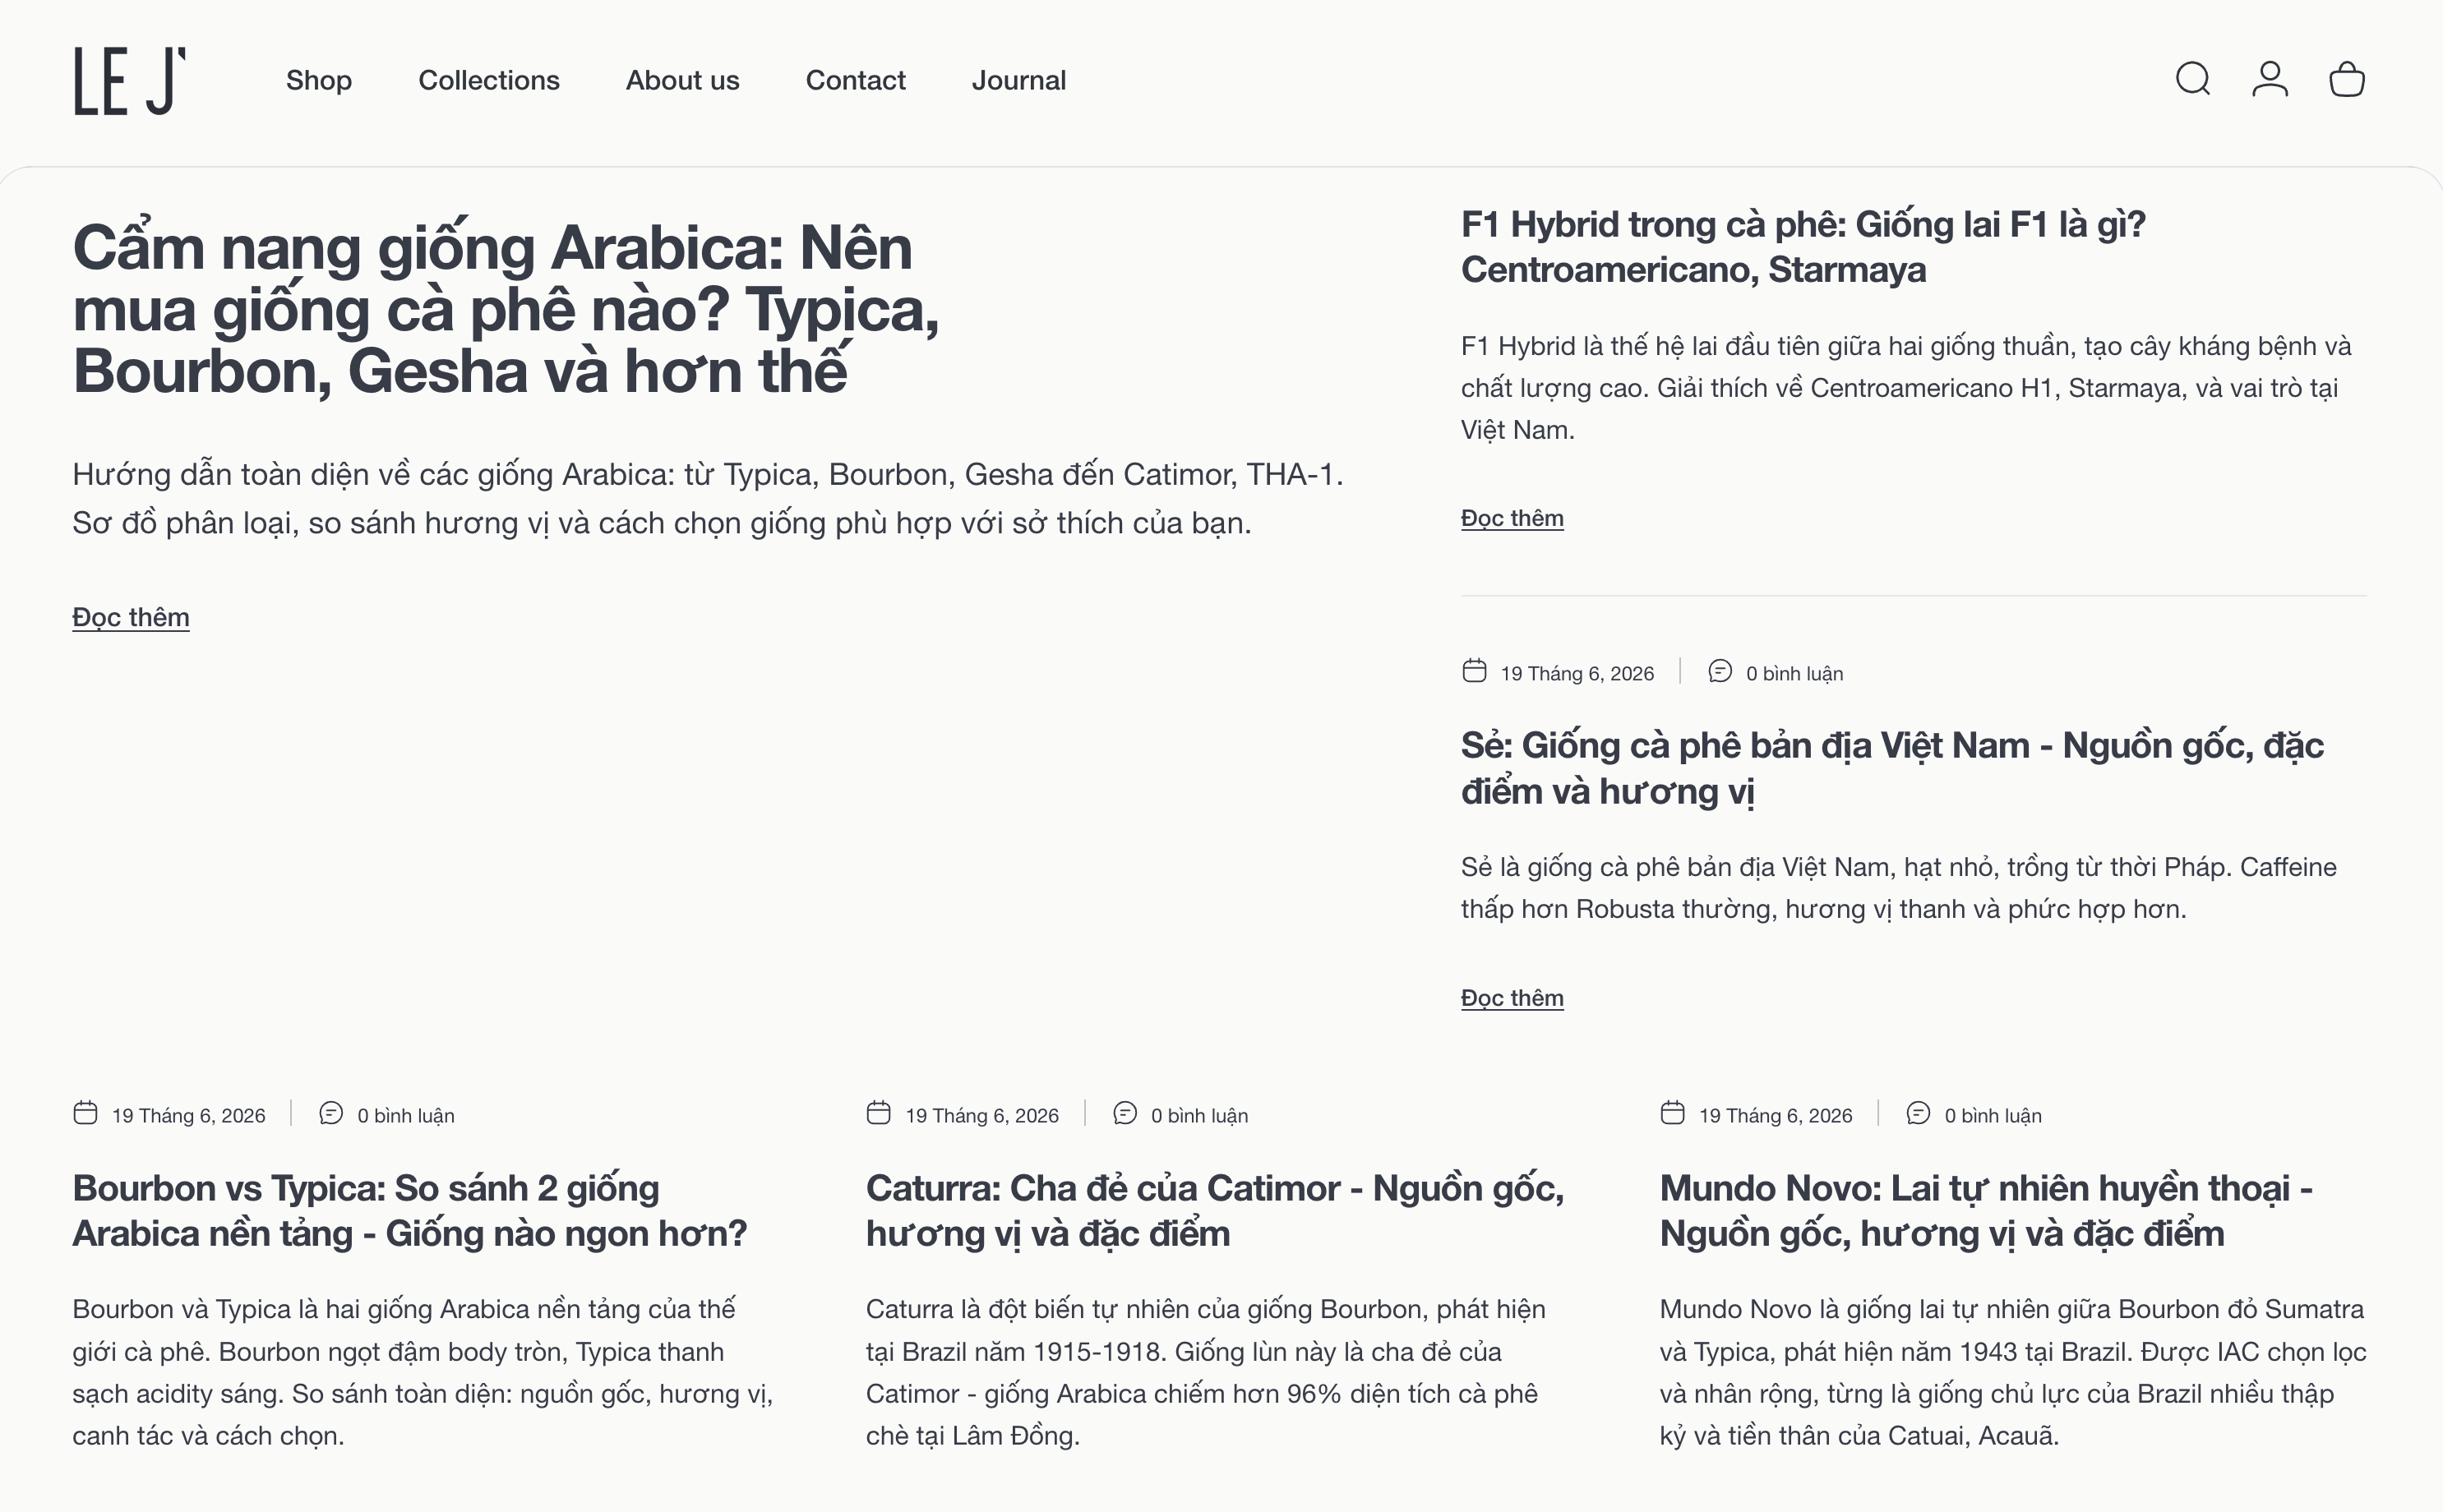The width and height of the screenshot is (2443, 1512).
Task: Click Sẻ là giống cà phê excerpt
Action: click(x=1899, y=888)
